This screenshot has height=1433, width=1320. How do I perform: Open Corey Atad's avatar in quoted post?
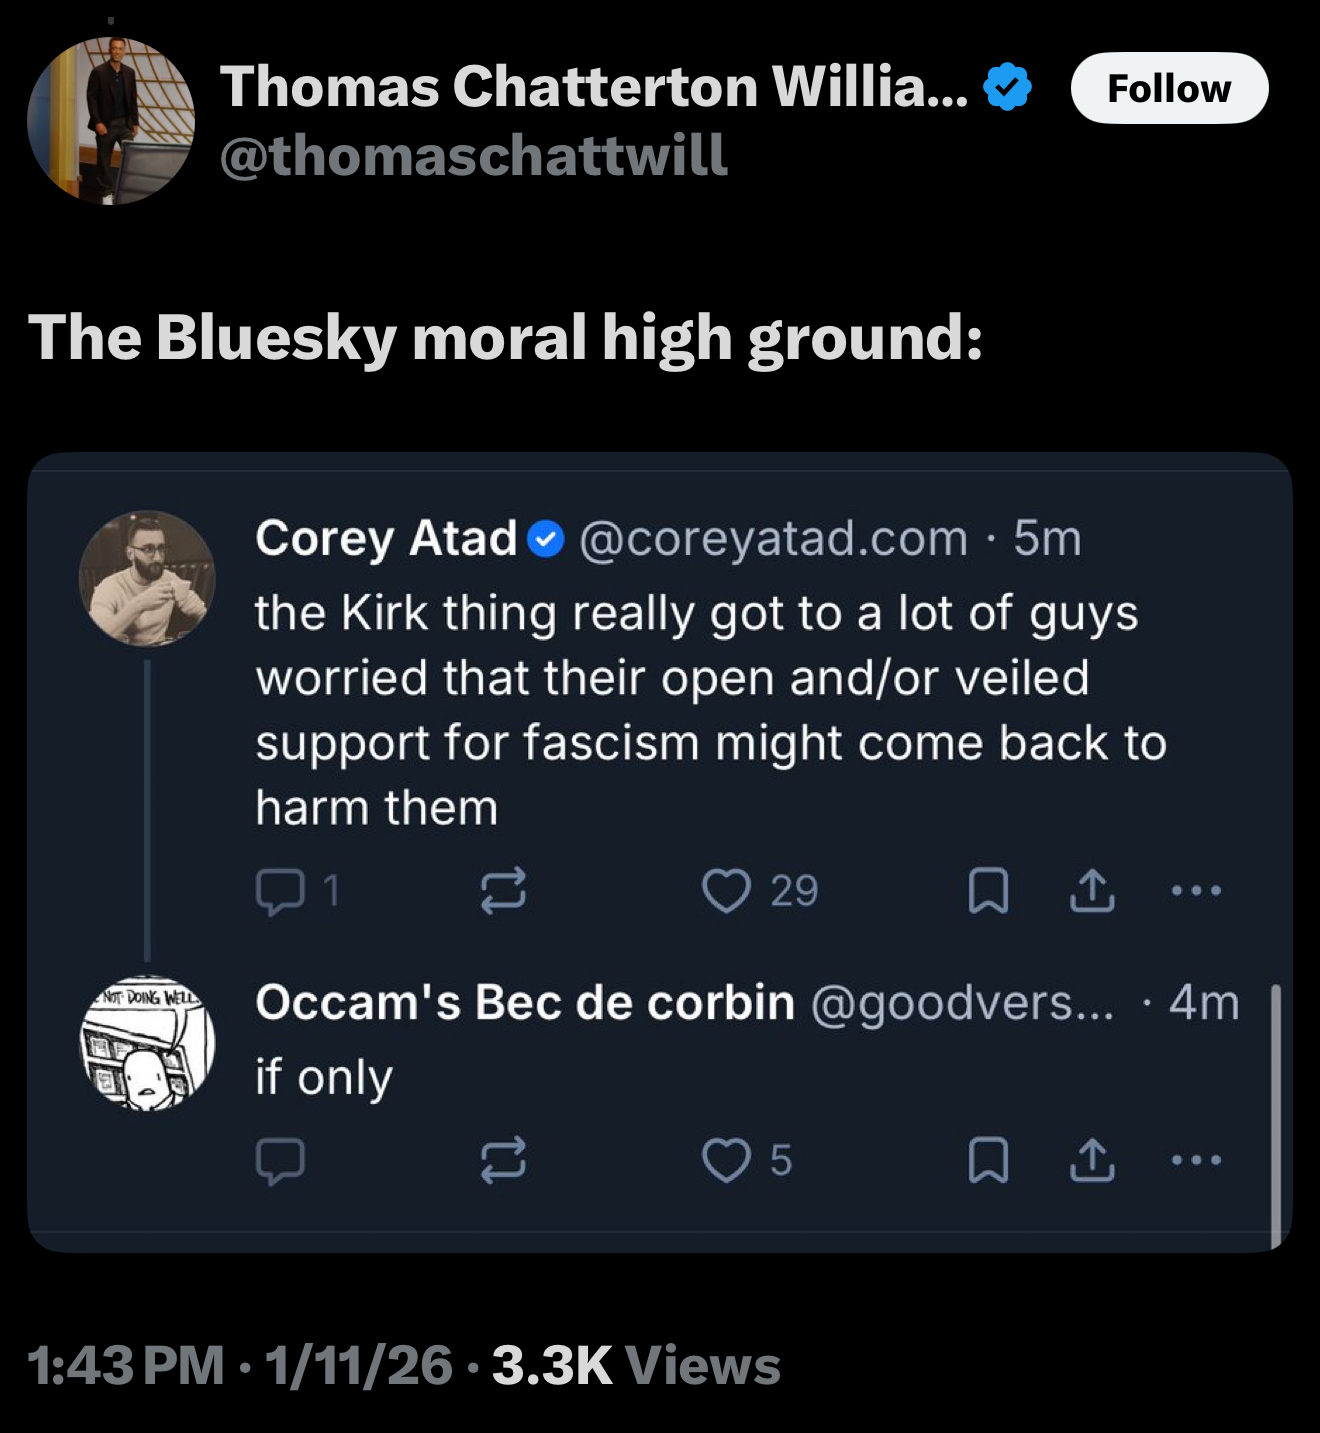pyautogui.click(x=147, y=578)
